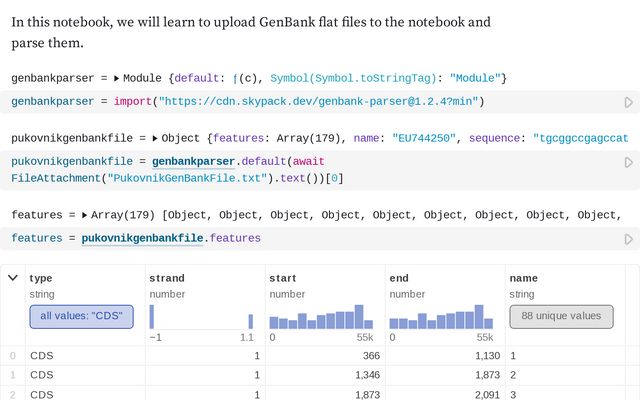Screen dimensions: 640x400
Task: Open table options chevron beside type column
Action: 13,278
